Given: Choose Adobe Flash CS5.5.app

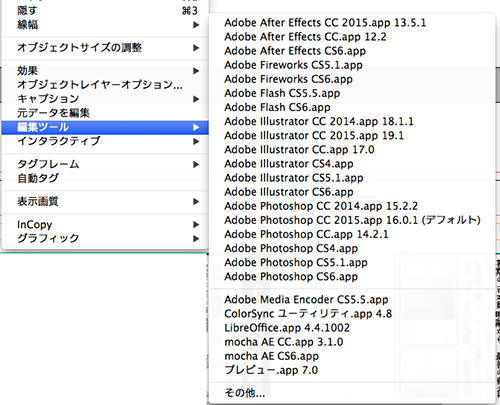Looking at the screenshot, I should pos(352,93).
